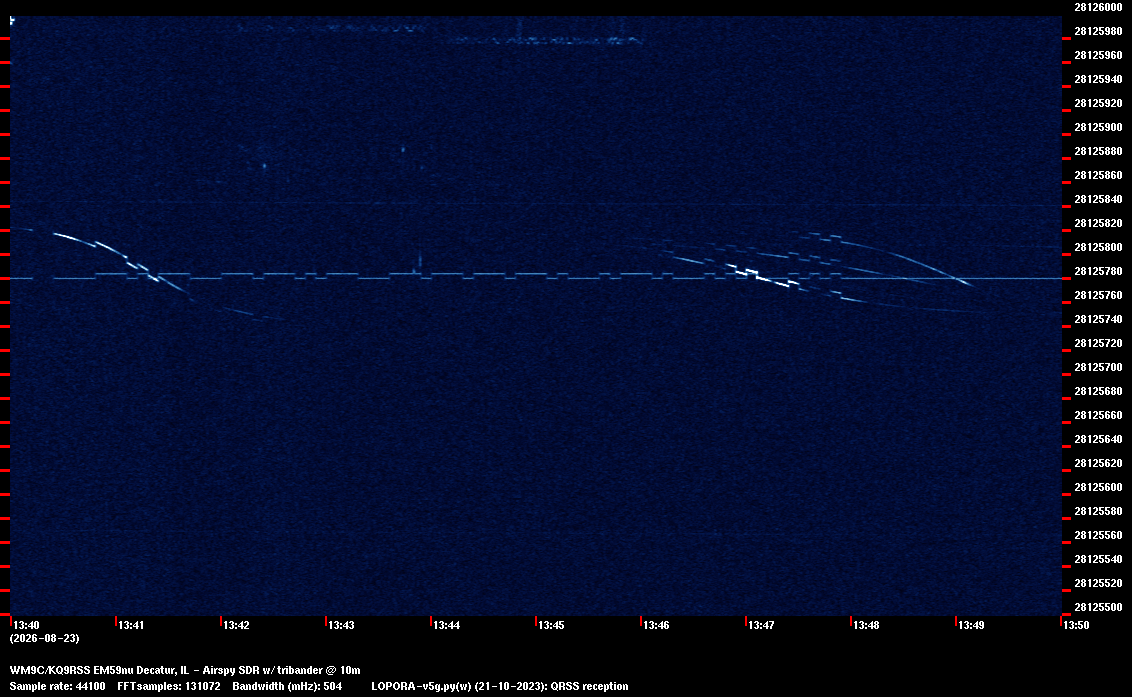1132x697 pixels.
Task: Click the date label (2026-08-23)
Action: tap(44, 638)
